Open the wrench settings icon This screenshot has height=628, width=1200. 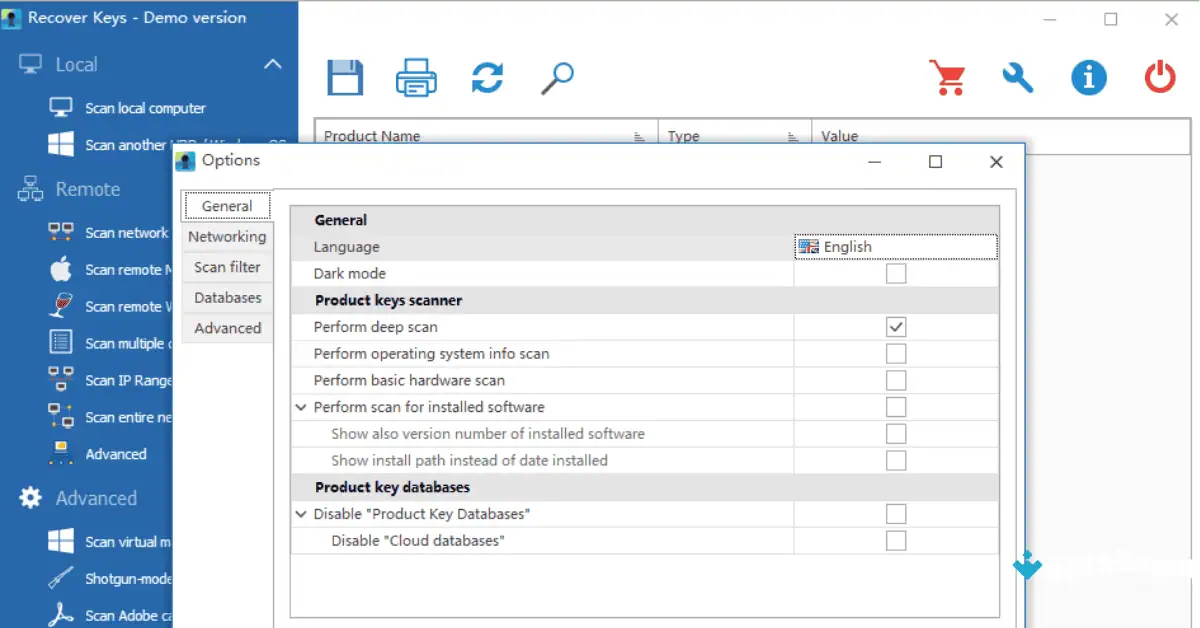(1018, 77)
